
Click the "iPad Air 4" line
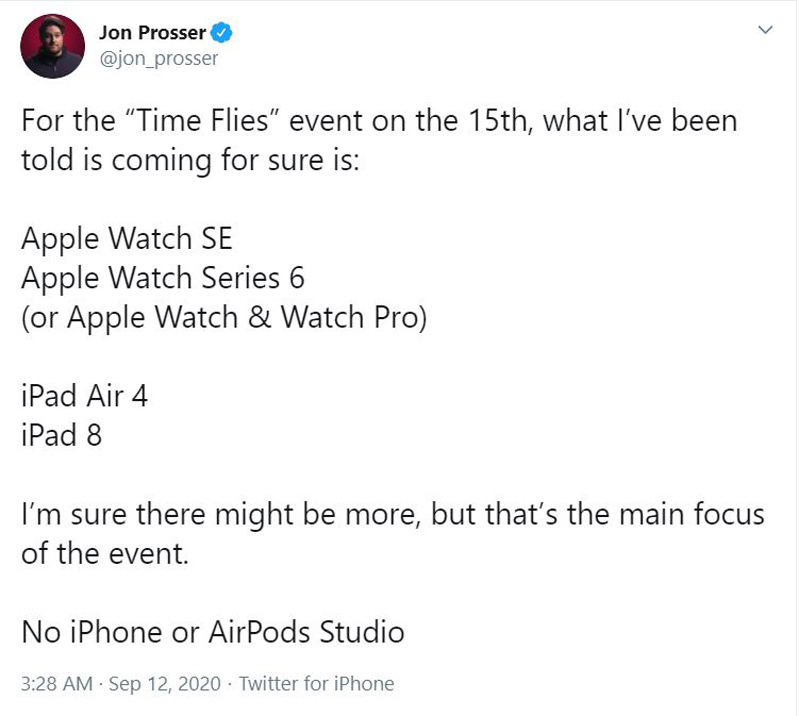pyautogui.click(x=85, y=396)
